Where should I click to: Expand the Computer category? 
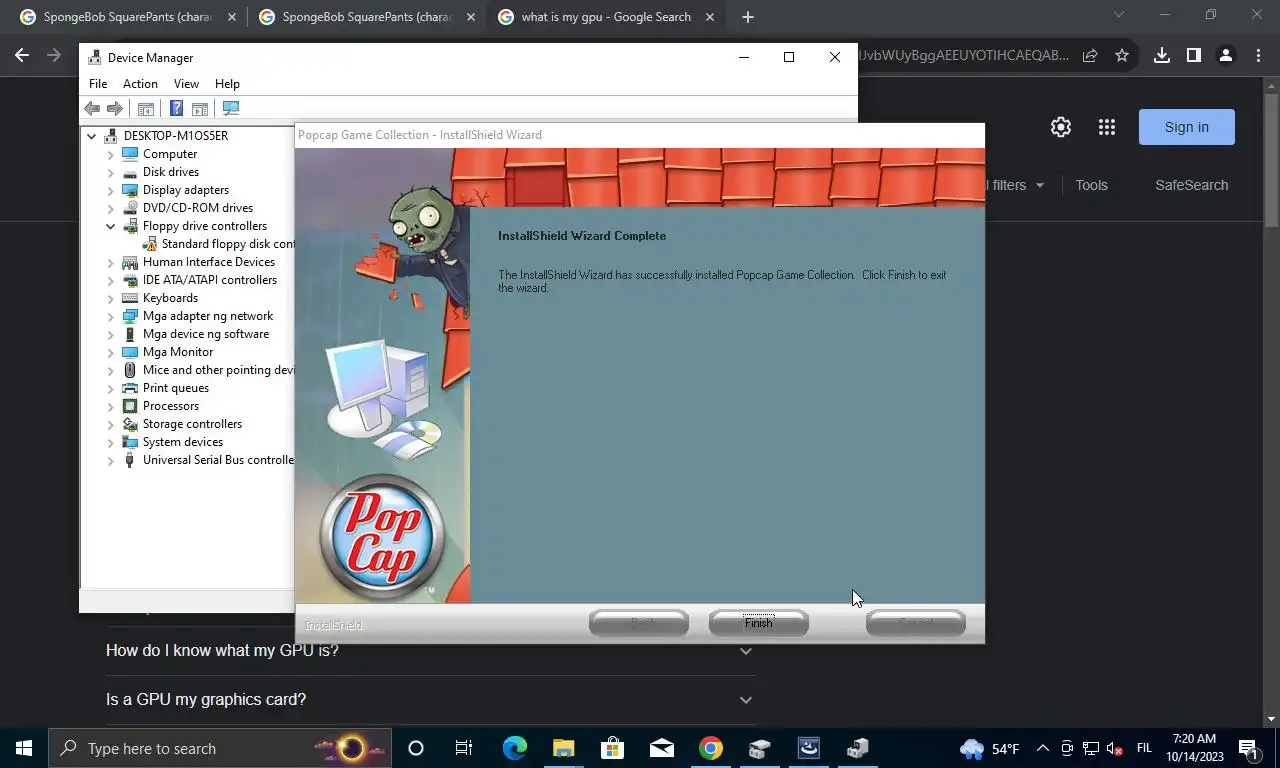pos(111,154)
